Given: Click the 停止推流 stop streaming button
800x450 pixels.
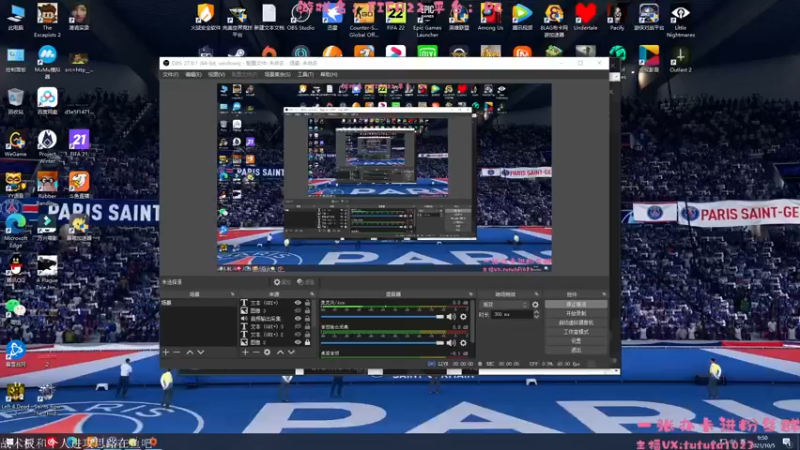Looking at the screenshot, I should click(x=576, y=305).
